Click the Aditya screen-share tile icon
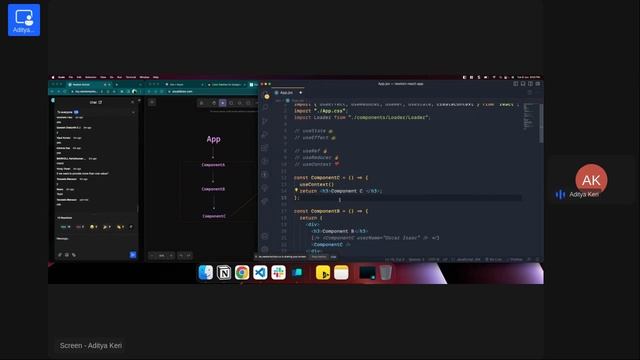This screenshot has height=360, width=640. [x=24, y=20]
